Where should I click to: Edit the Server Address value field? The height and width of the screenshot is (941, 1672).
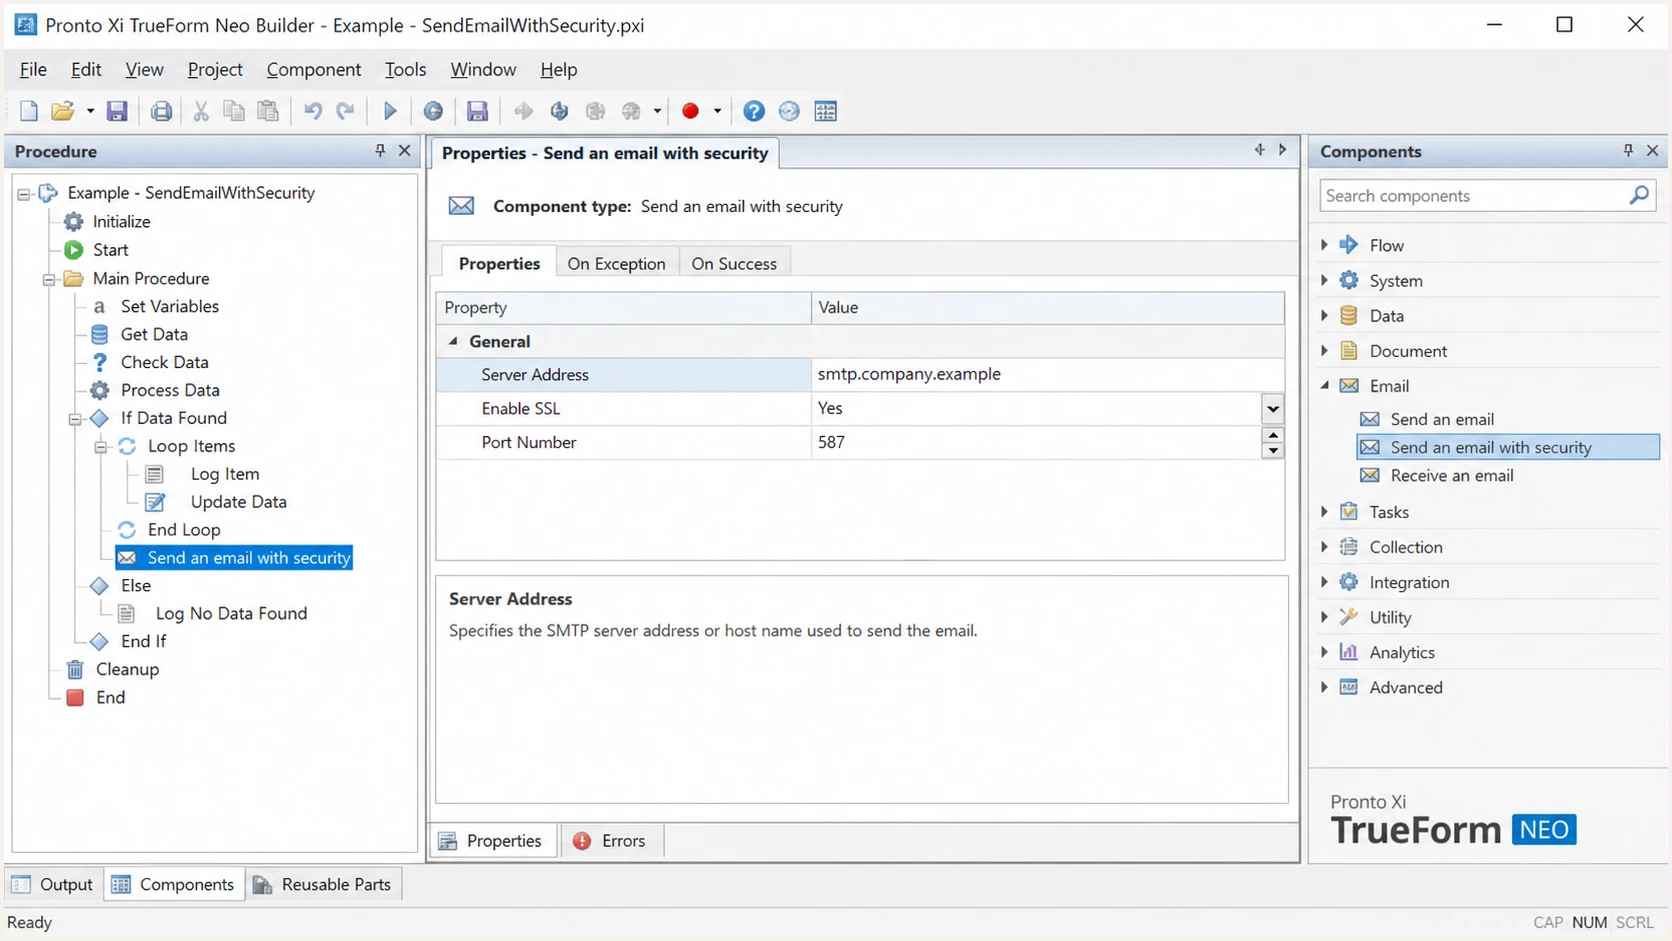tap(1047, 374)
